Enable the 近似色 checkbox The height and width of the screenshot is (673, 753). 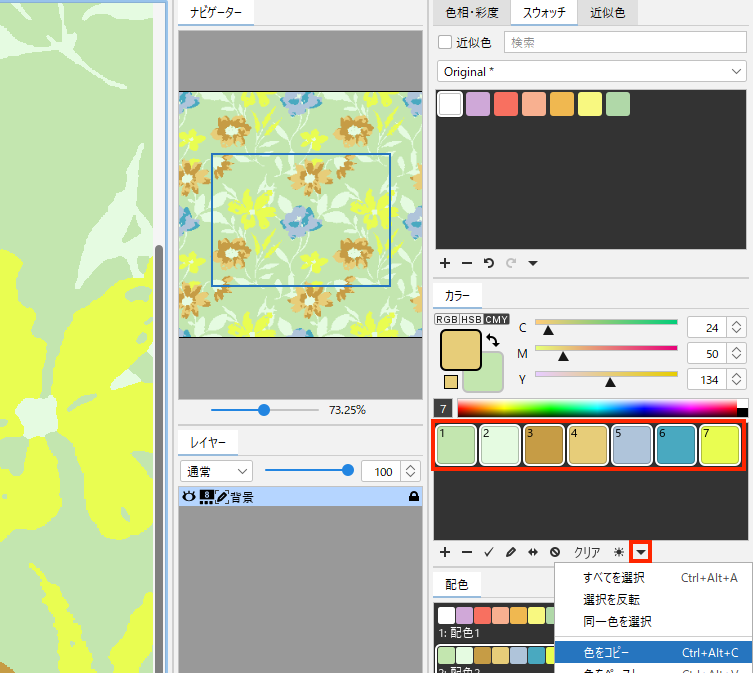point(445,42)
